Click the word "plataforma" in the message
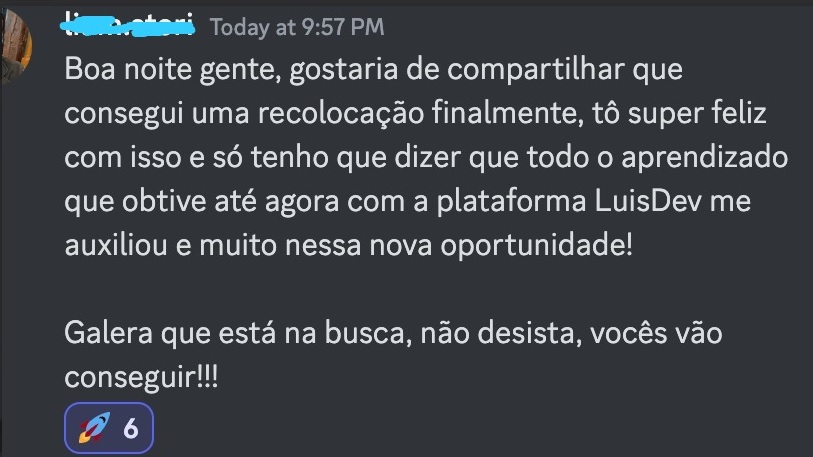813x457 pixels. (x=511, y=202)
